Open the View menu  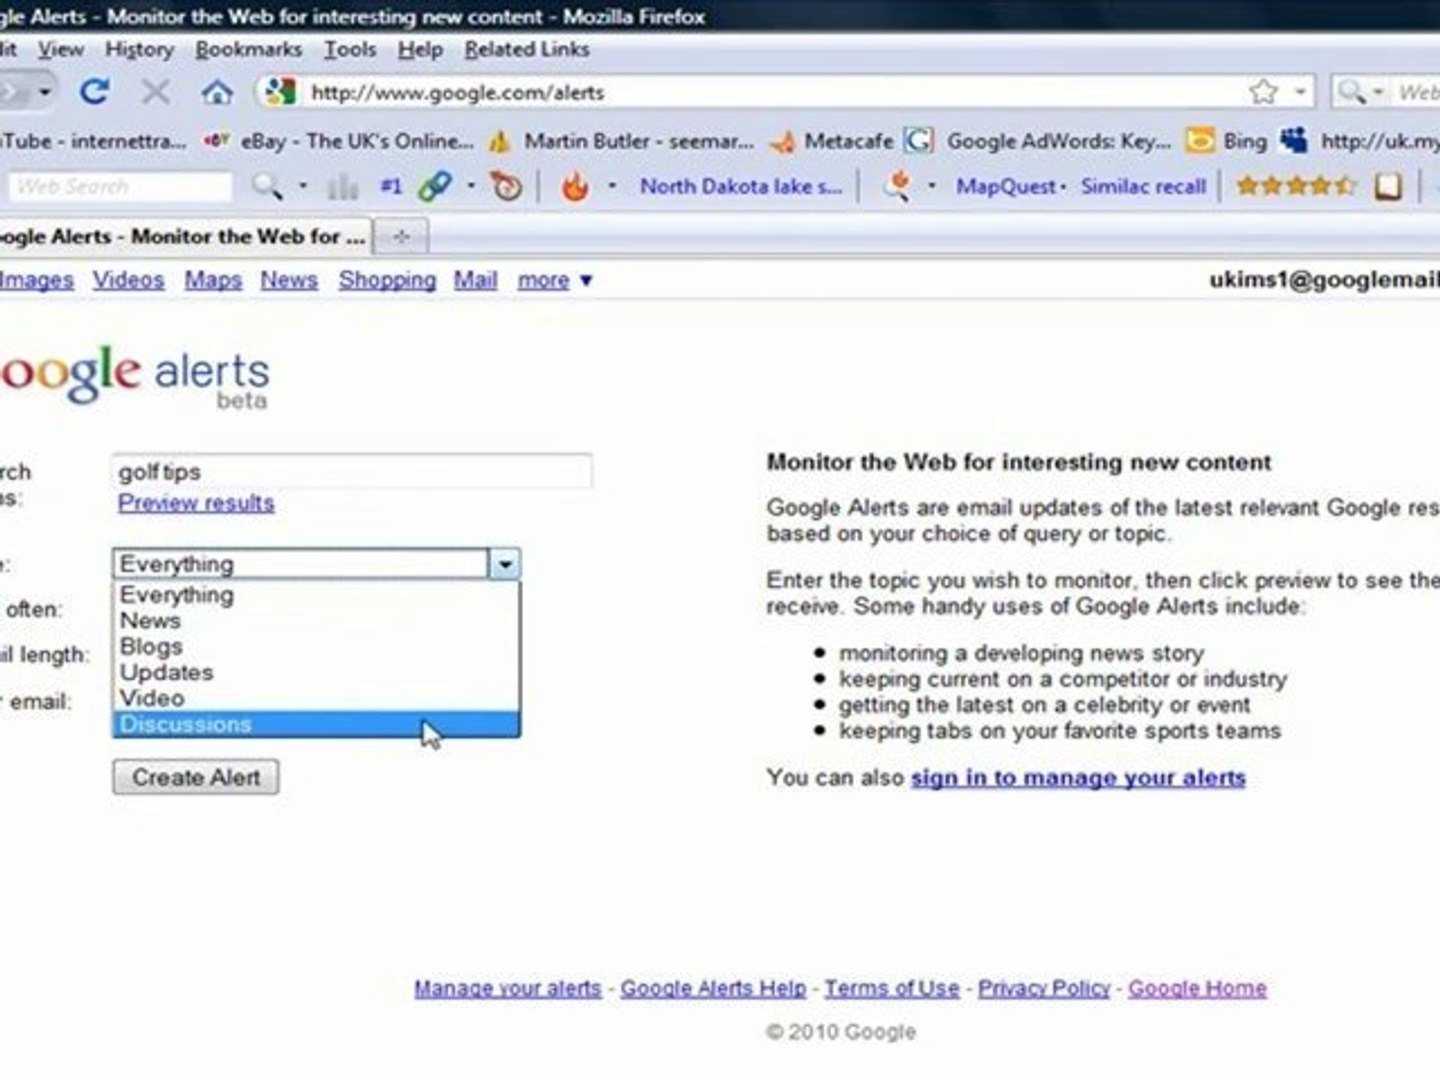tap(61, 49)
